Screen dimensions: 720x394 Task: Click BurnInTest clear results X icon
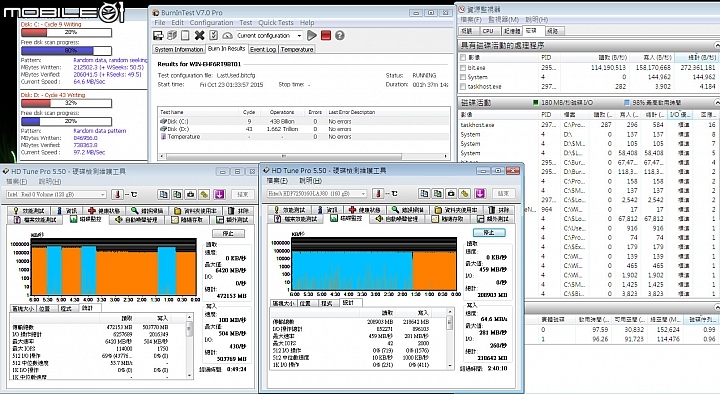point(199,35)
